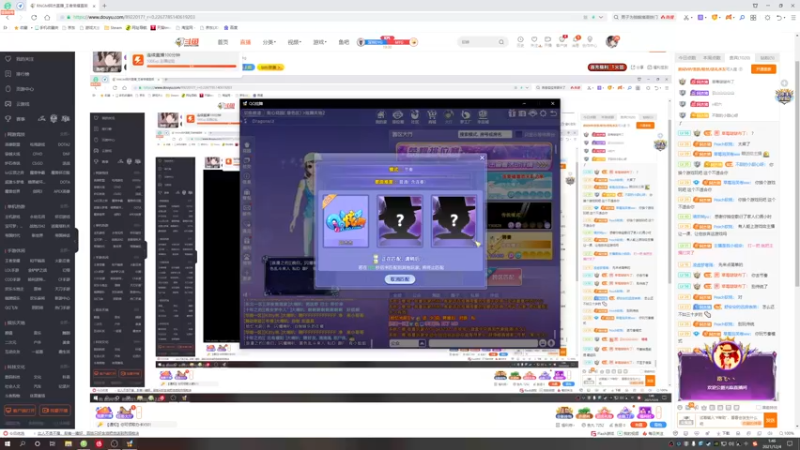Switch to the 贵宾 tab in chat panel
The height and width of the screenshot is (450, 800).
(739, 58)
